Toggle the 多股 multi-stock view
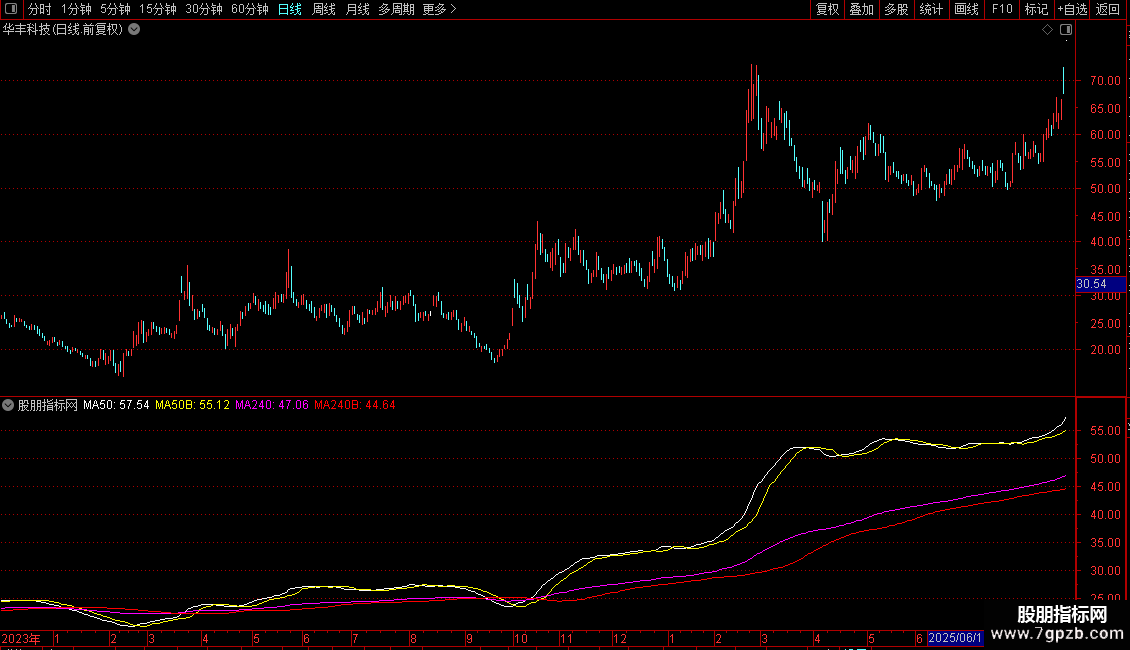 pos(896,9)
